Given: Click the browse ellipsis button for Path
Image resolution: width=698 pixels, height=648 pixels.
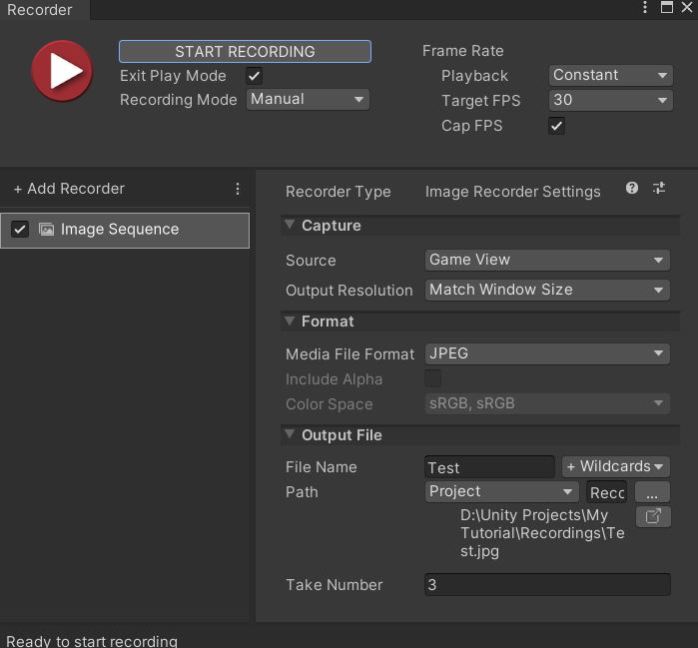Looking at the screenshot, I should [652, 492].
